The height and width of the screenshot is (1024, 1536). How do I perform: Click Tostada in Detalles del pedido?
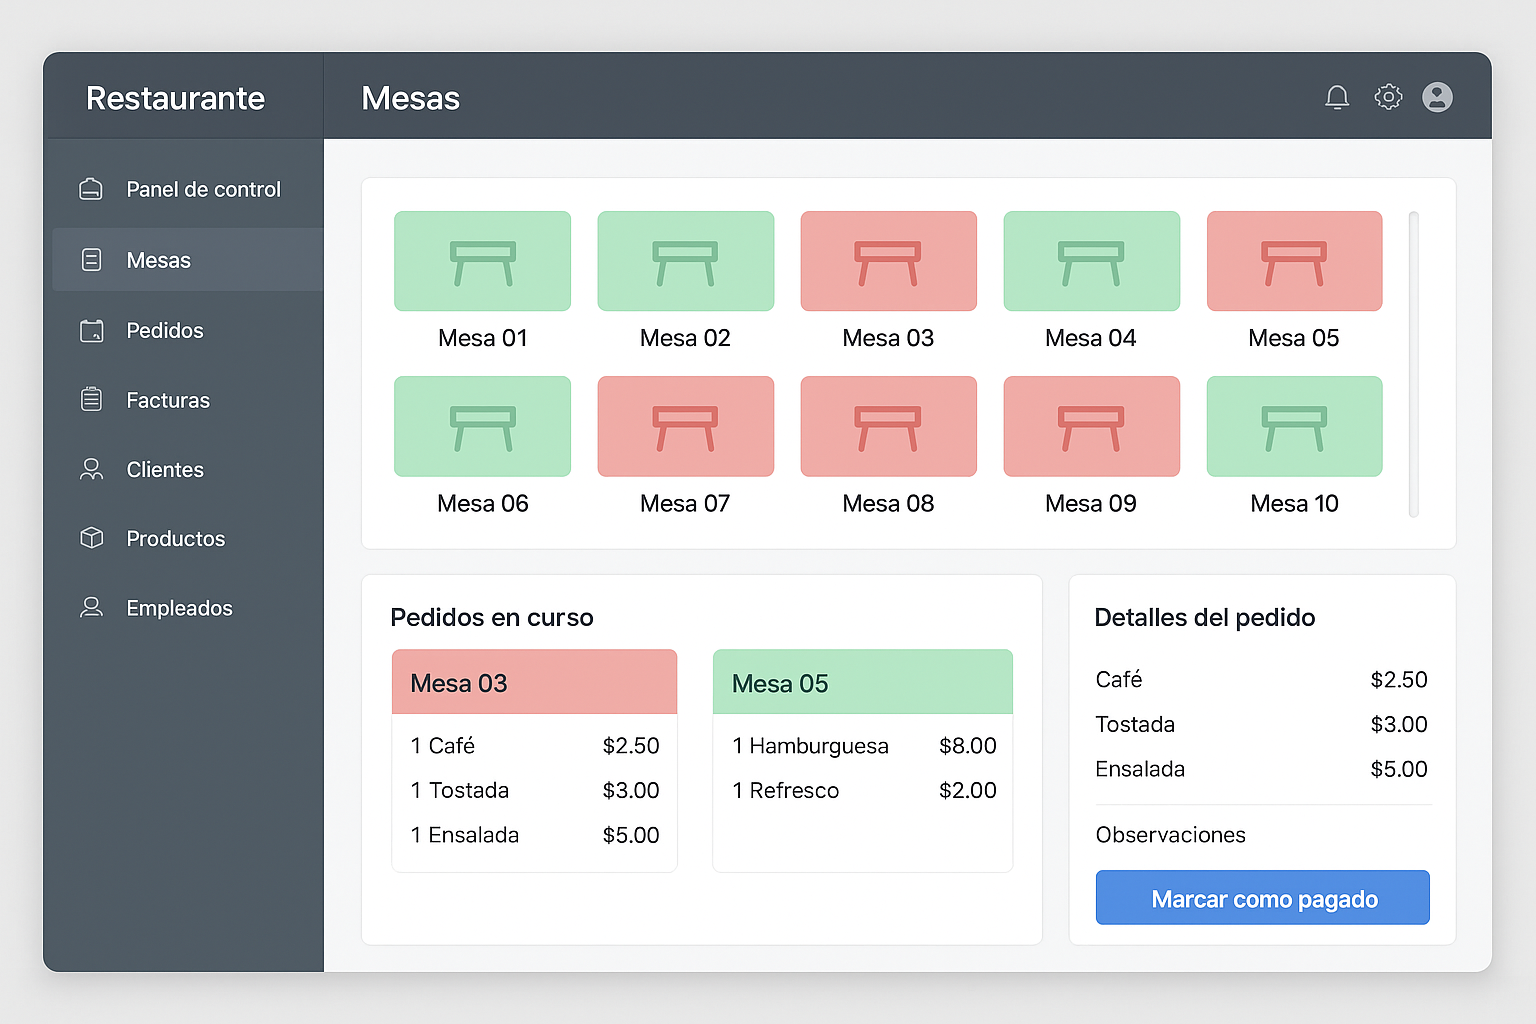(x=1135, y=724)
